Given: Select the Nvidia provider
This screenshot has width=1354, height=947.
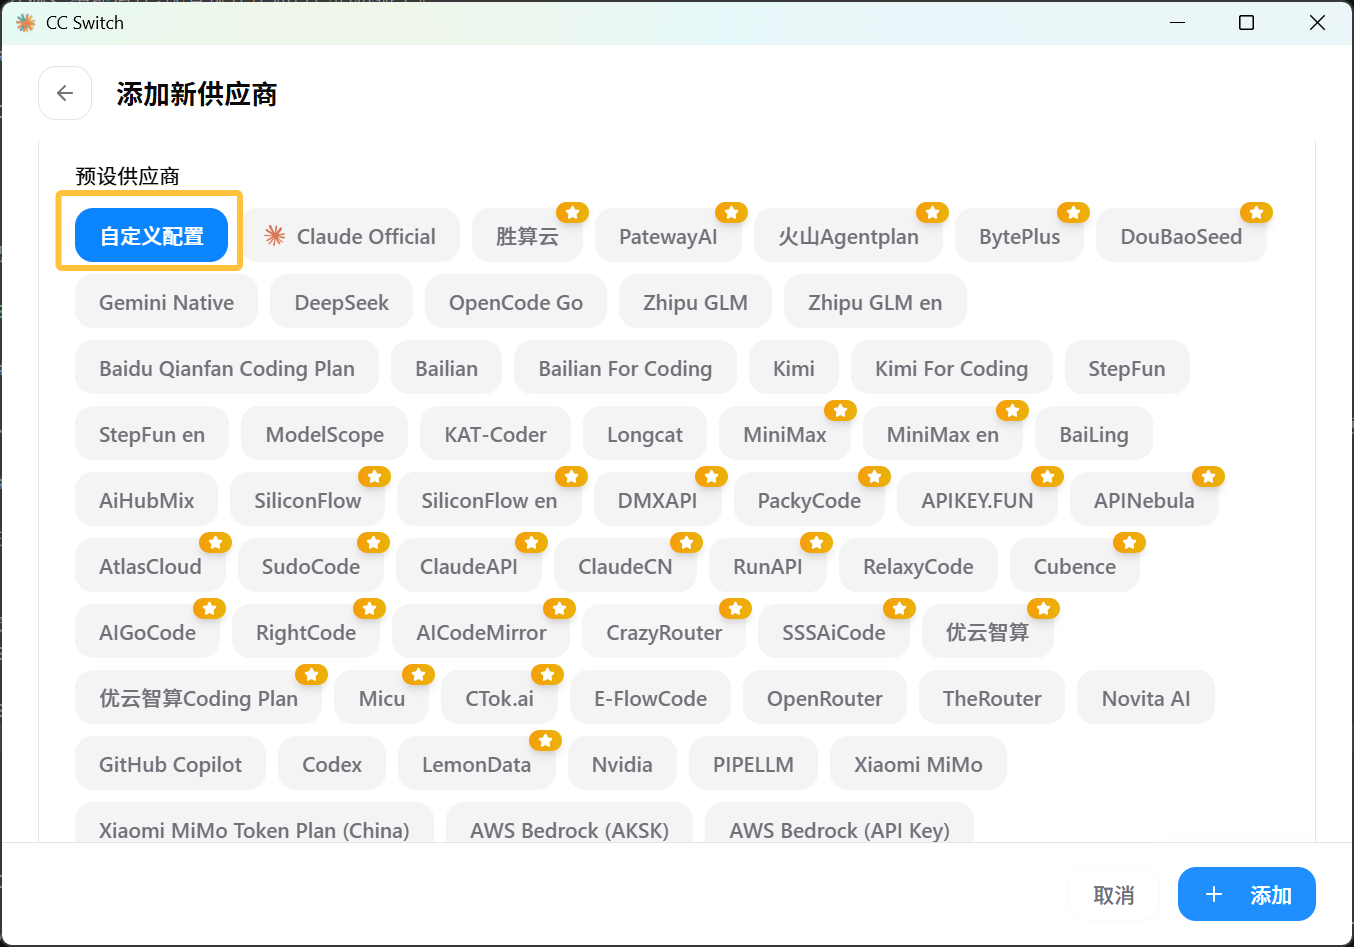Looking at the screenshot, I should point(621,764).
